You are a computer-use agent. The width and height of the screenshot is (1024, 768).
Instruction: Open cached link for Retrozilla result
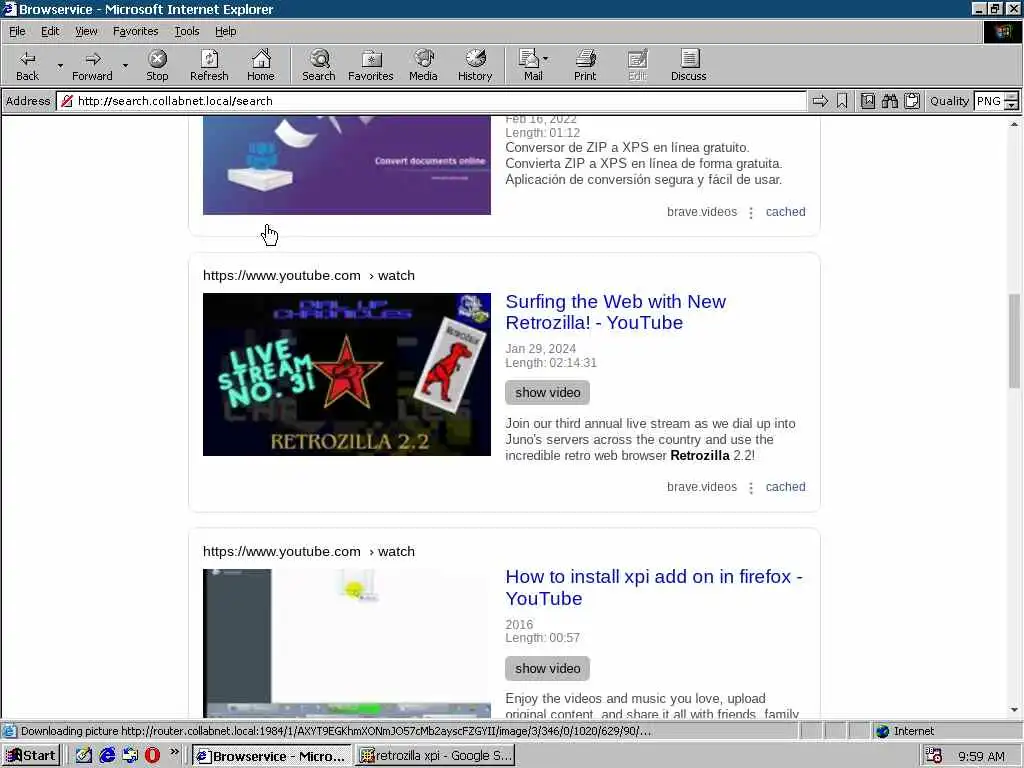point(786,487)
